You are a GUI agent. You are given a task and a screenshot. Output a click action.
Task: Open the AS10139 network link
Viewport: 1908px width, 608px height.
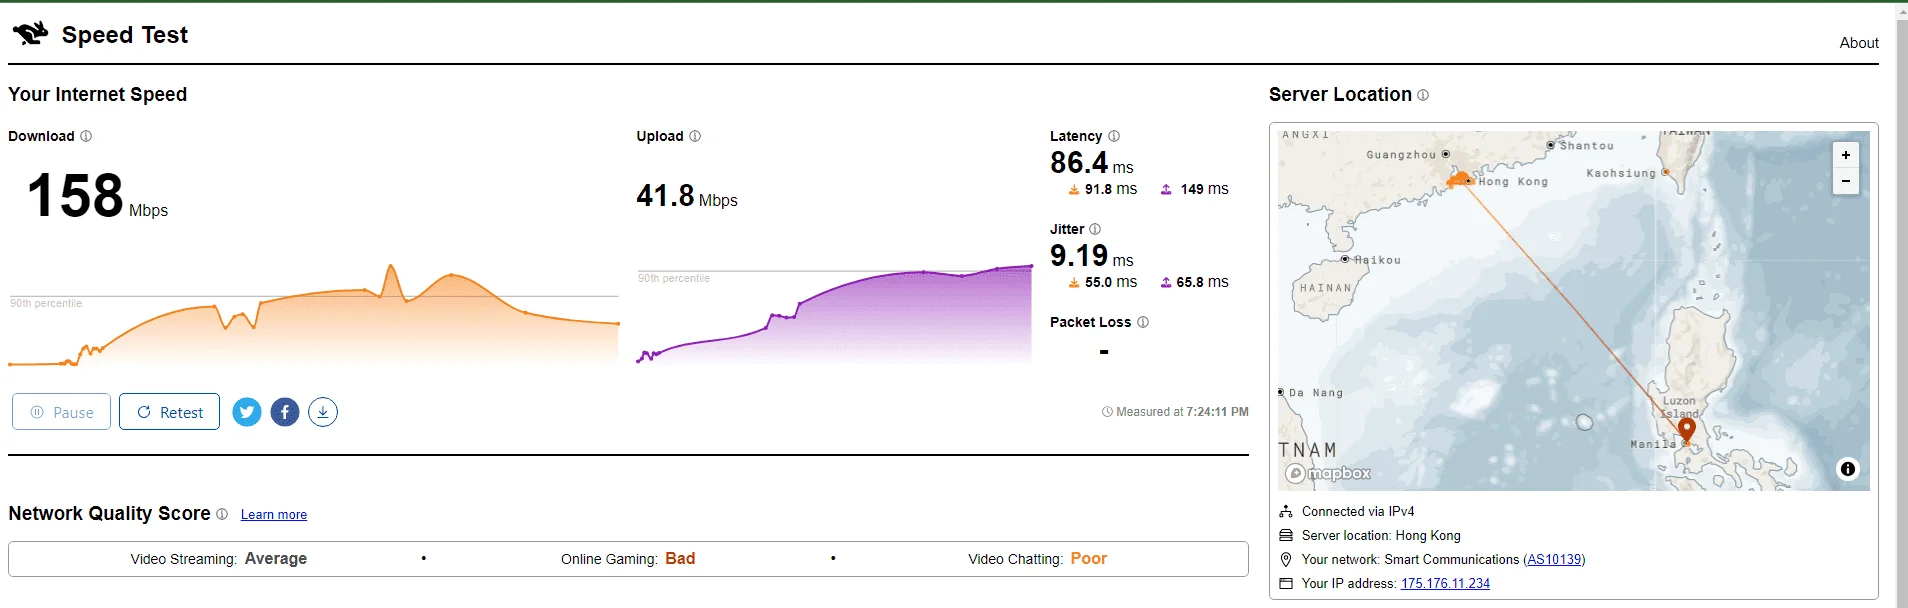coord(1554,560)
